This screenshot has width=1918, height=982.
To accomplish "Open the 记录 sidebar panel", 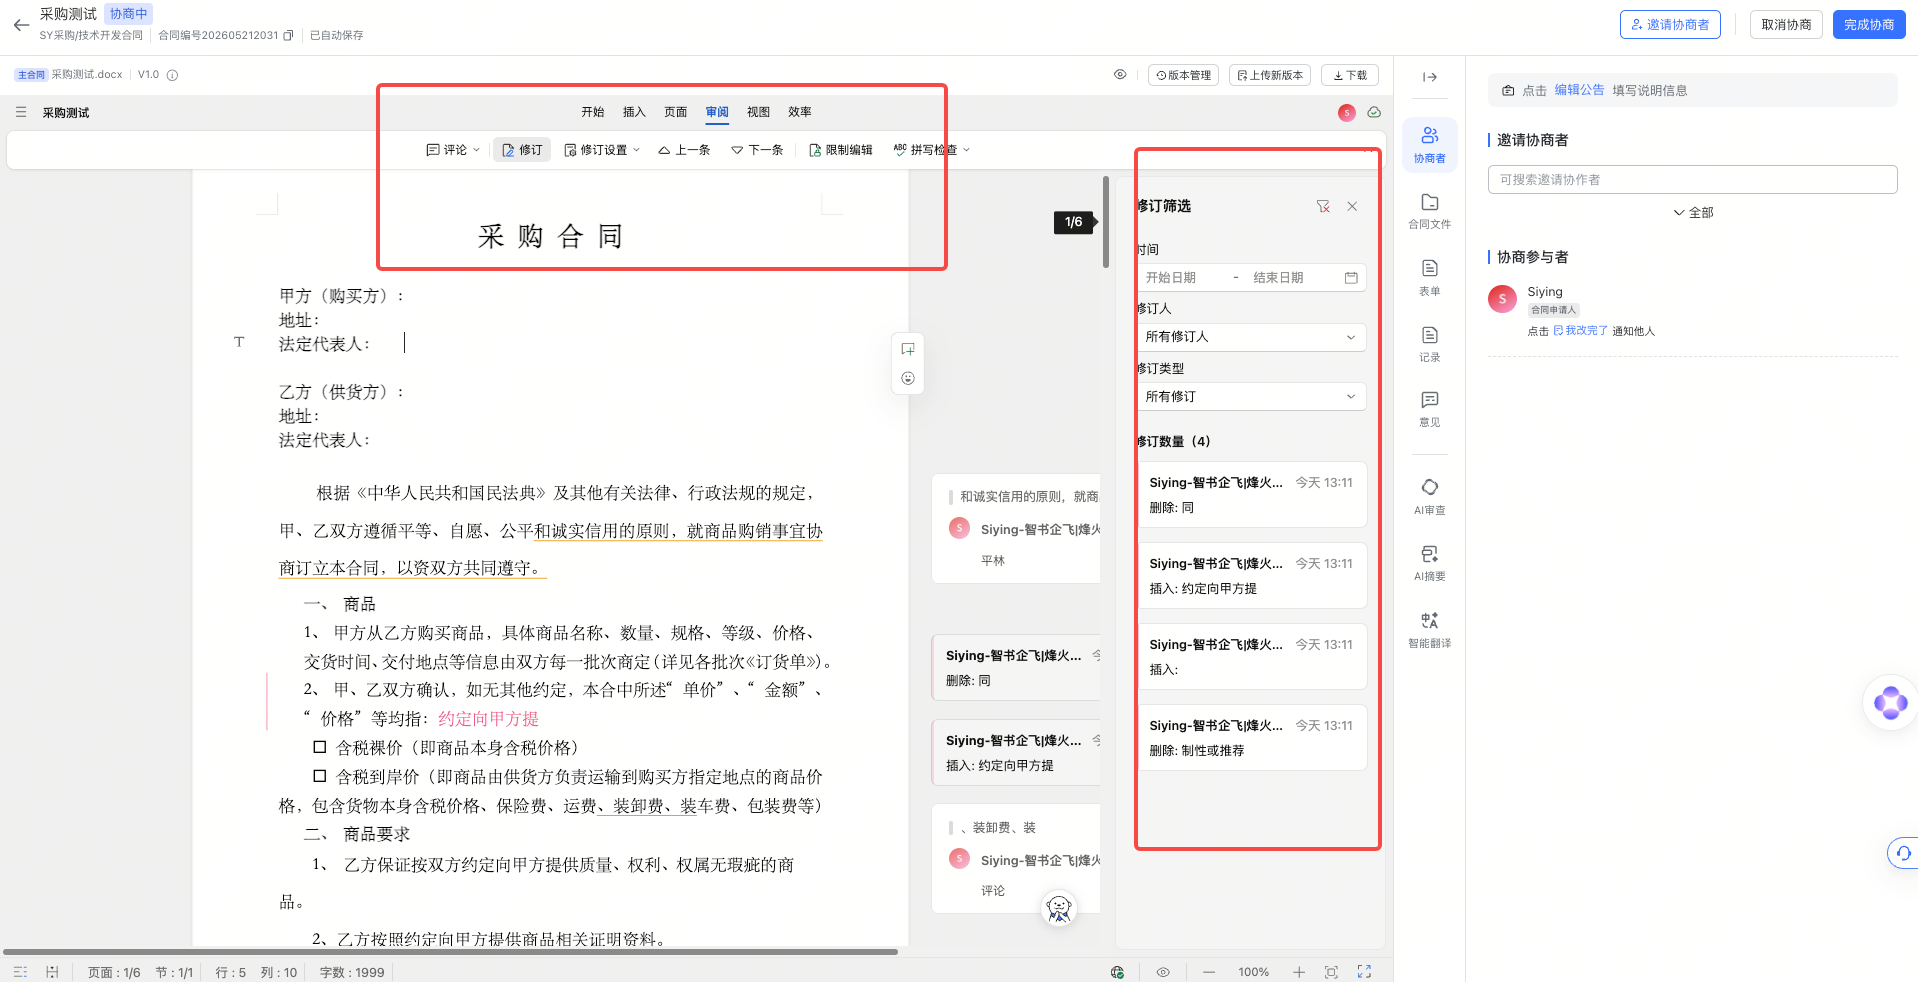I will tap(1430, 344).
